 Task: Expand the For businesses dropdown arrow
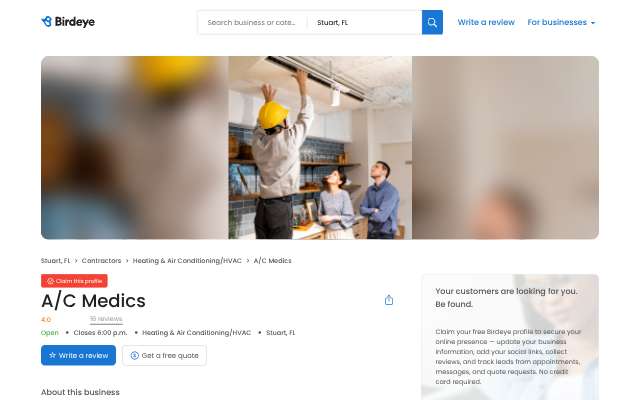[x=593, y=23]
